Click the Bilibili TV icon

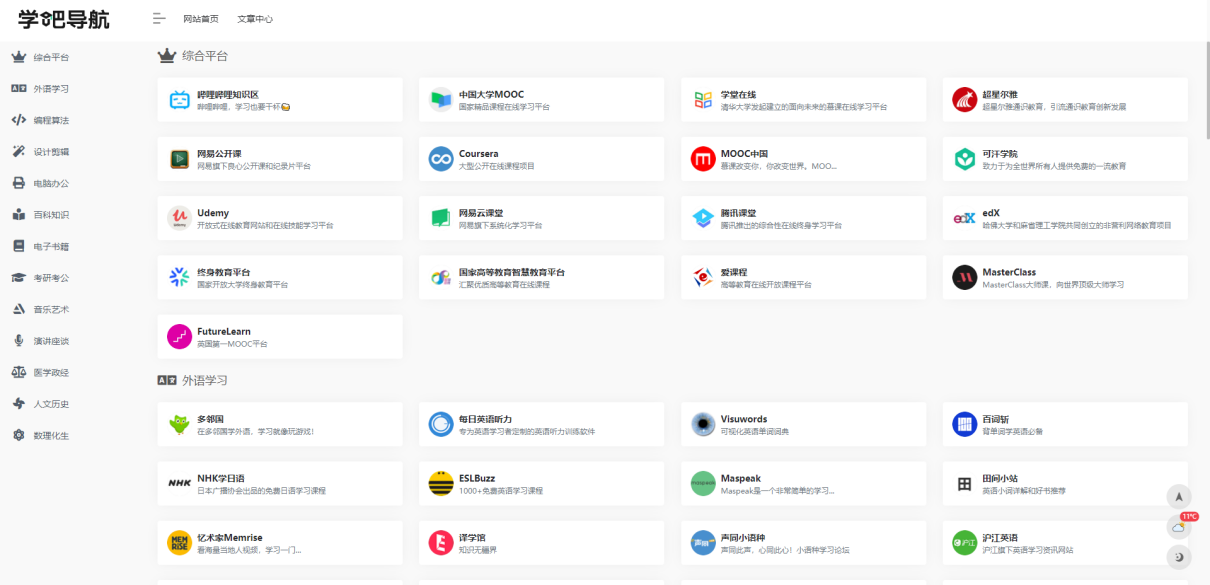(x=179, y=100)
